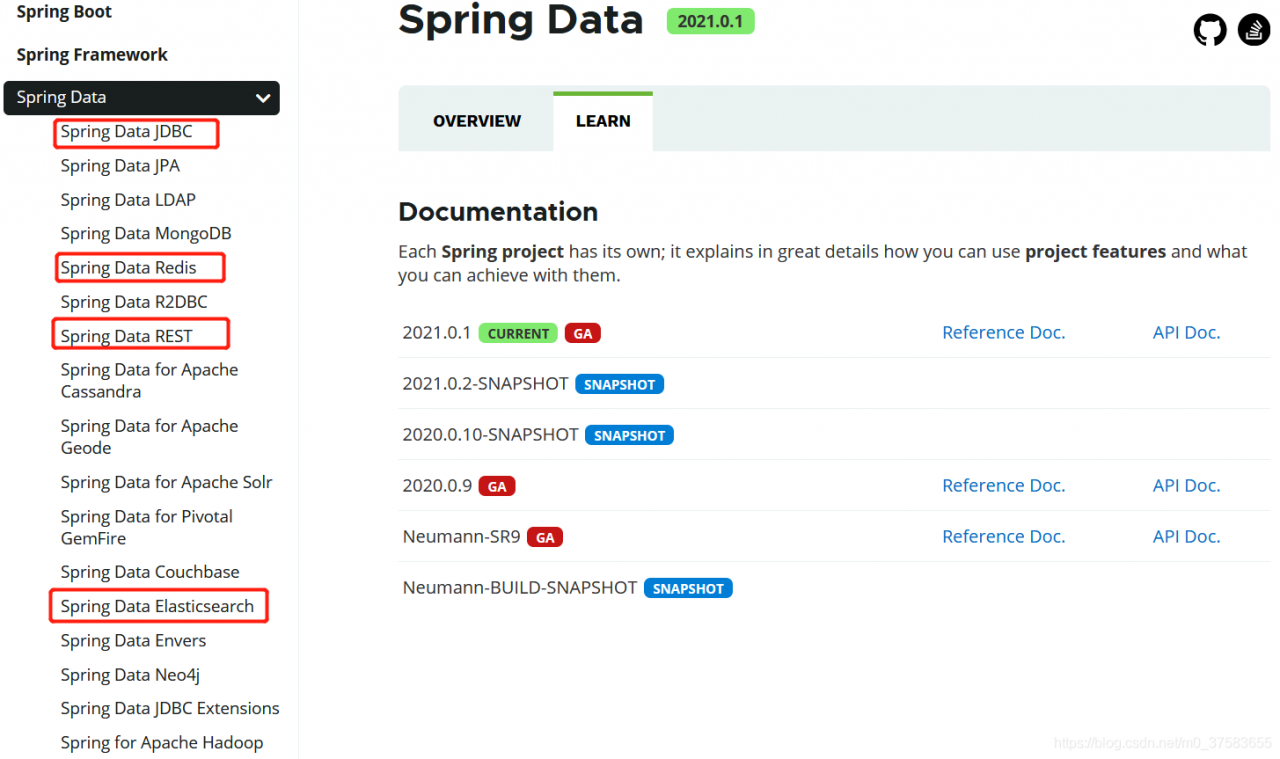Open Spring Boot in sidebar
Image resolution: width=1280 pixels, height=759 pixels.
tap(64, 12)
